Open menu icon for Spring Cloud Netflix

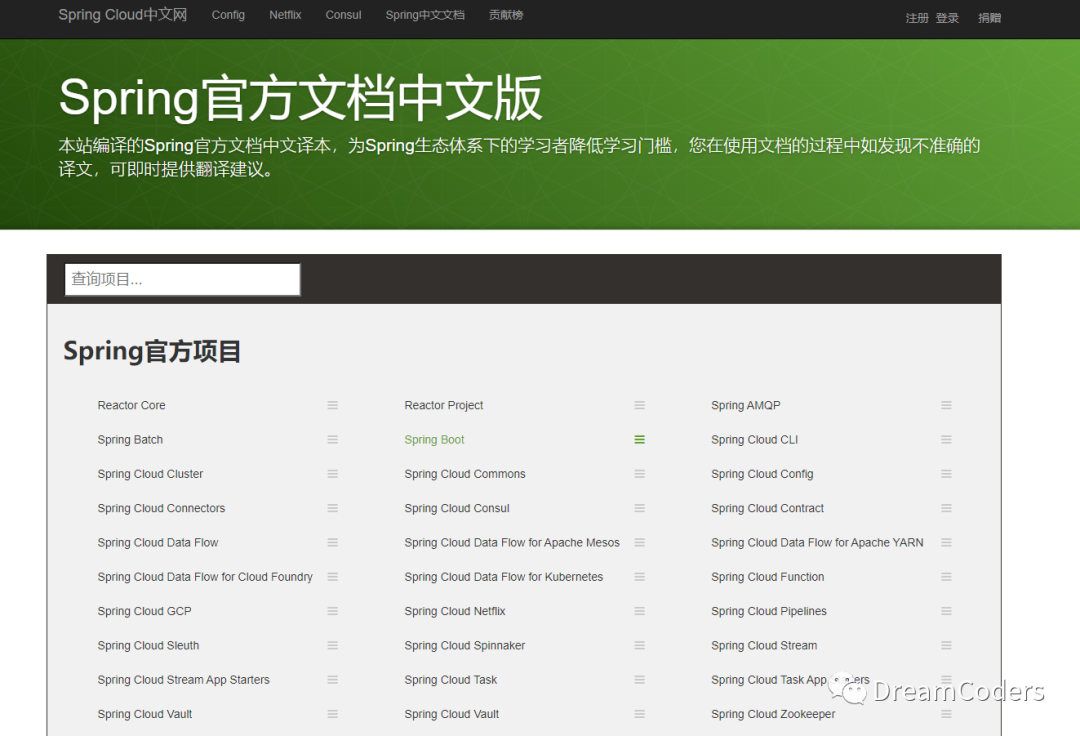639,611
